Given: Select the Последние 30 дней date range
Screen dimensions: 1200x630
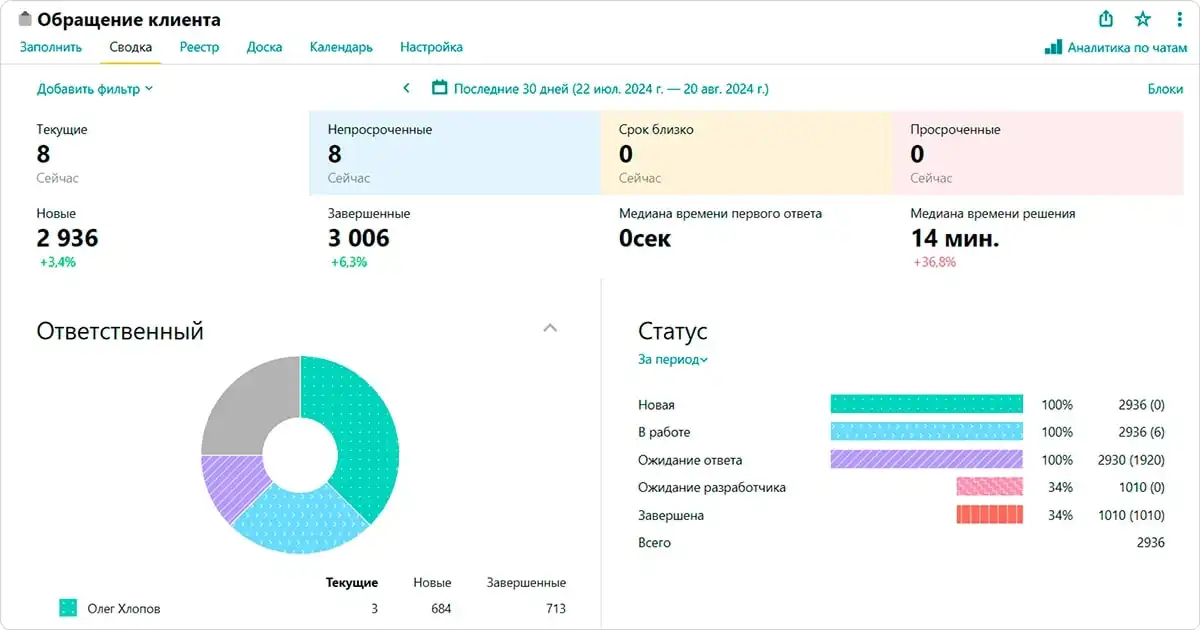Looking at the screenshot, I should point(611,89).
